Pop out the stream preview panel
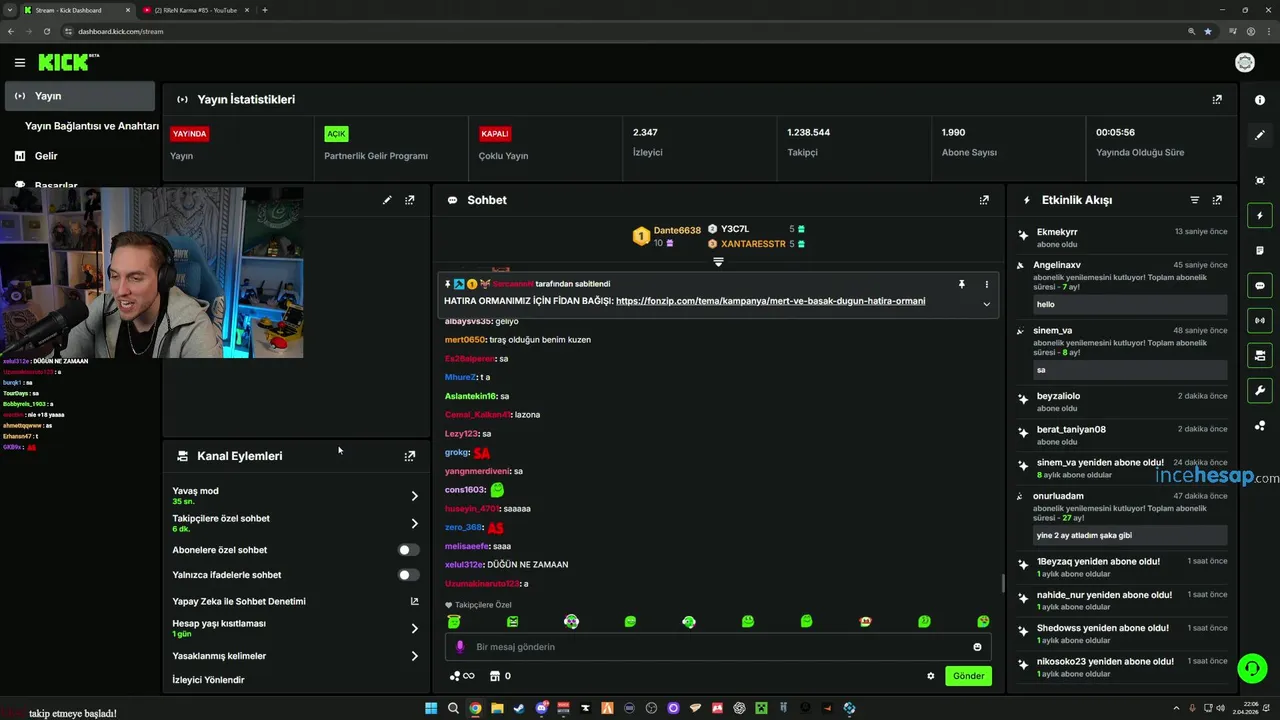The height and width of the screenshot is (720, 1280). tap(409, 200)
